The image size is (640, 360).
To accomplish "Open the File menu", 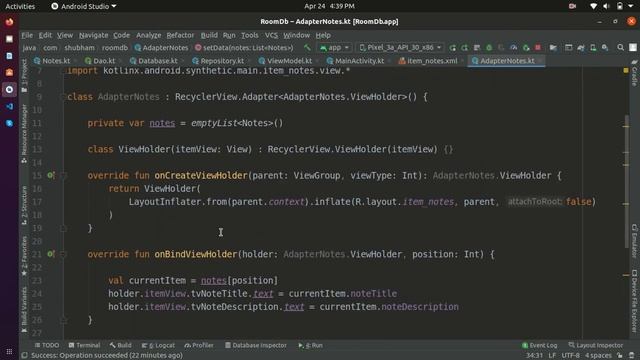I will (27, 35).
